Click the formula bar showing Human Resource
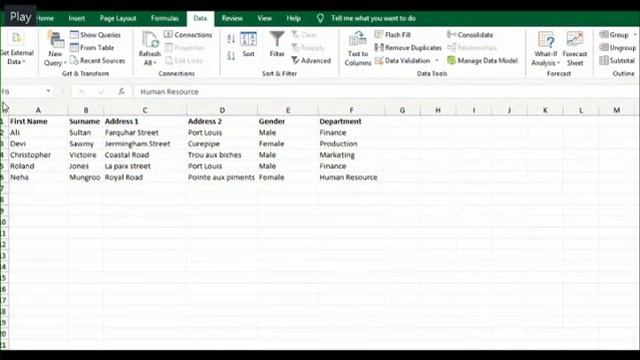The height and width of the screenshot is (360, 640). (386, 91)
